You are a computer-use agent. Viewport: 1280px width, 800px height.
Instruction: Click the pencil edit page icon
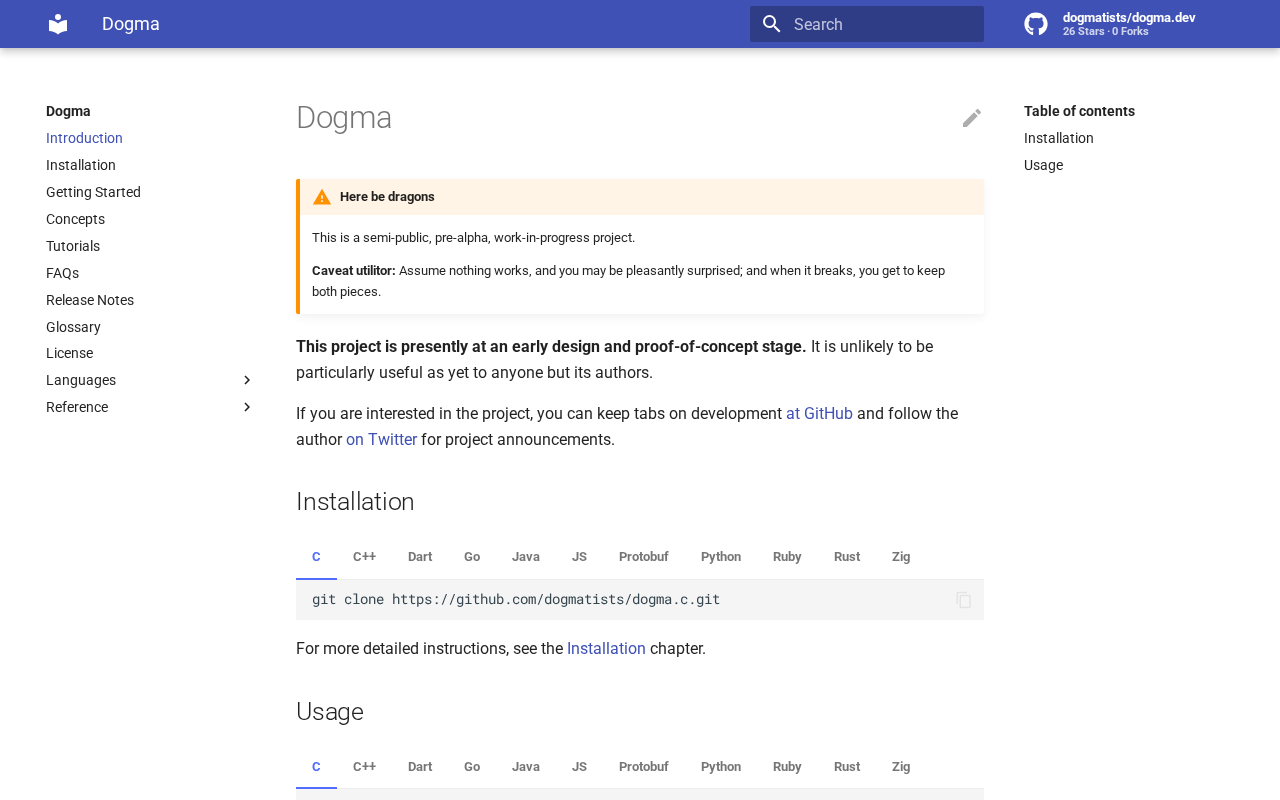pos(971,118)
